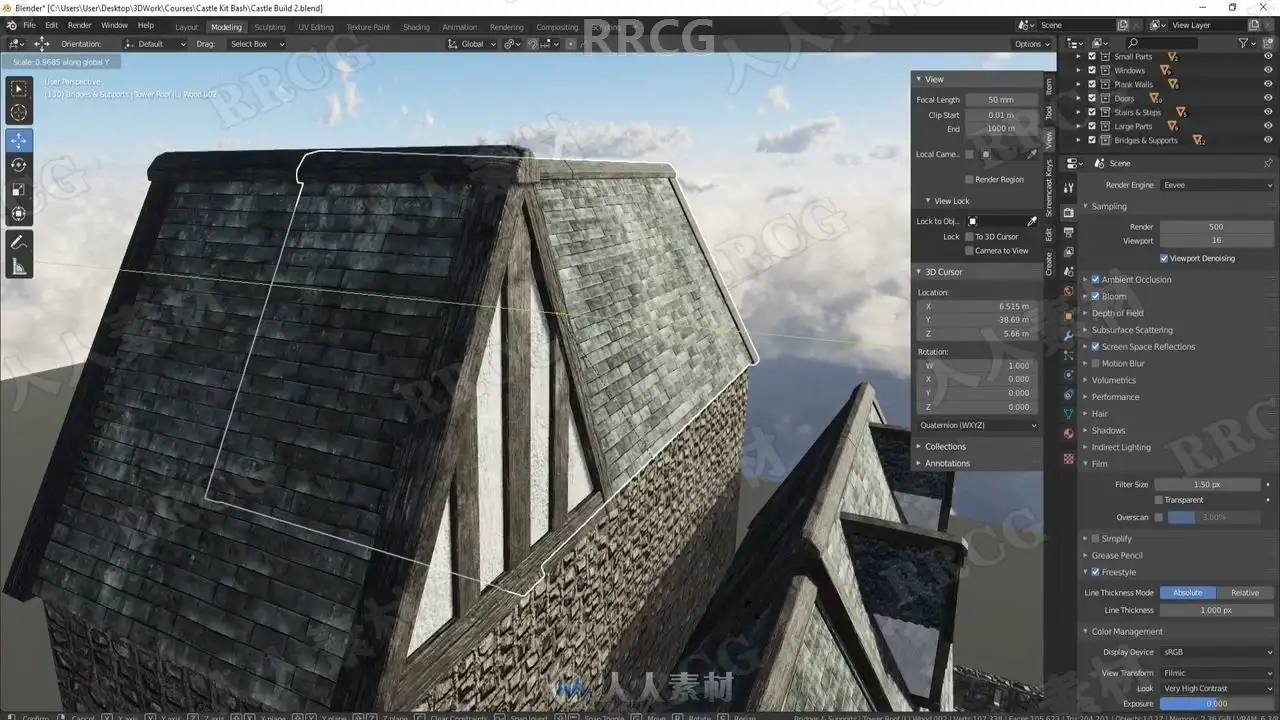Expand the Large Parts collection in outliner

1078,127
